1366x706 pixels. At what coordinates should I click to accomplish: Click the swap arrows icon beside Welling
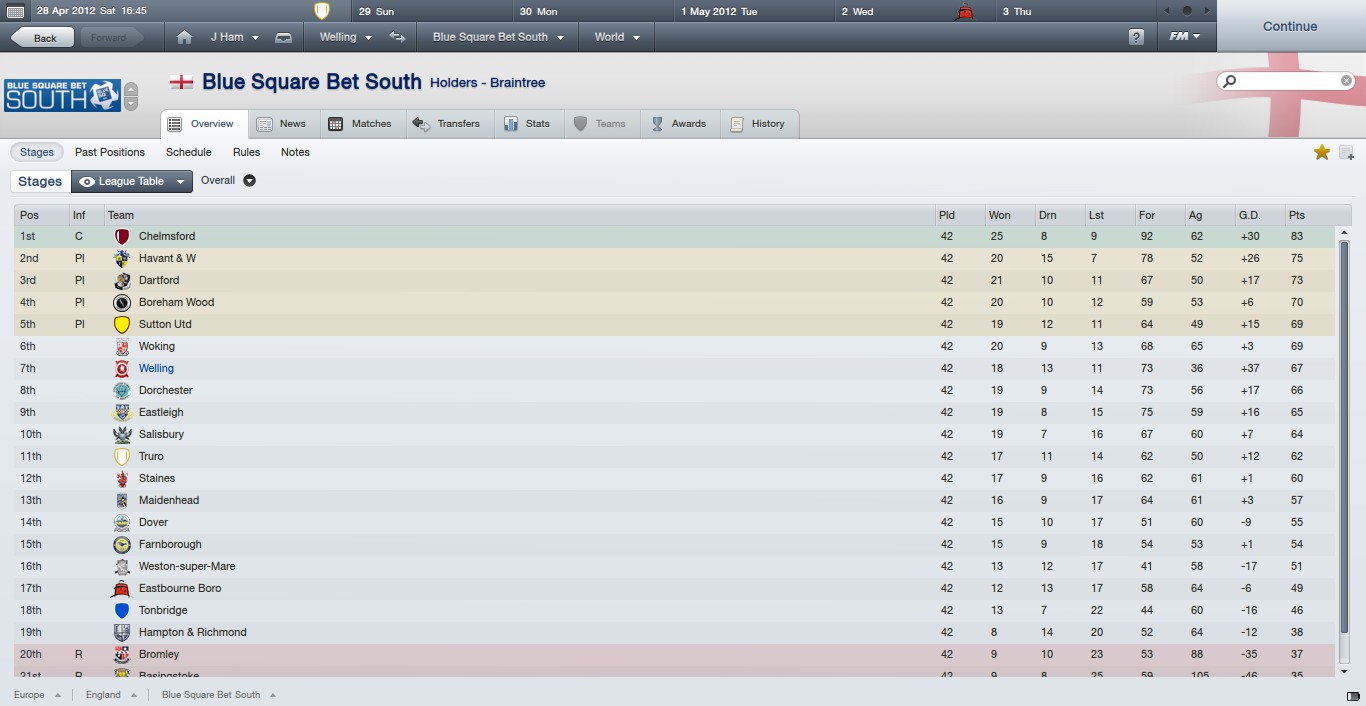[398, 37]
